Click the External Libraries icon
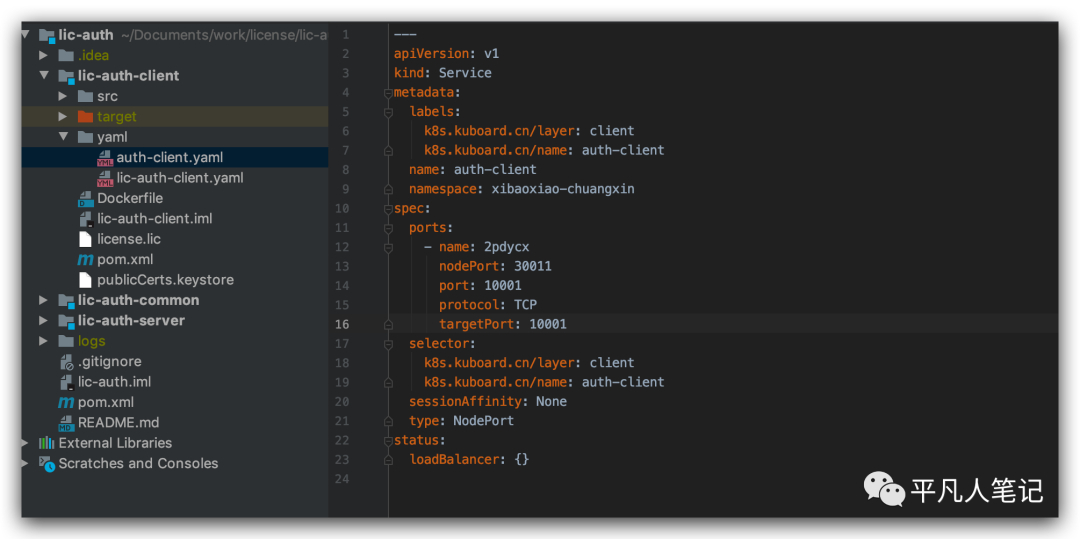1080x539 pixels. [47, 443]
